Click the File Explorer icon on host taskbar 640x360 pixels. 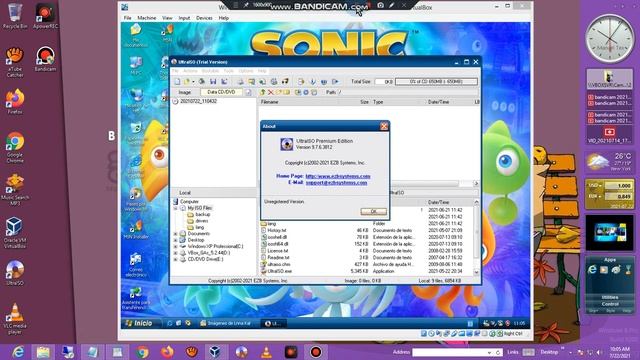[x=43, y=352]
